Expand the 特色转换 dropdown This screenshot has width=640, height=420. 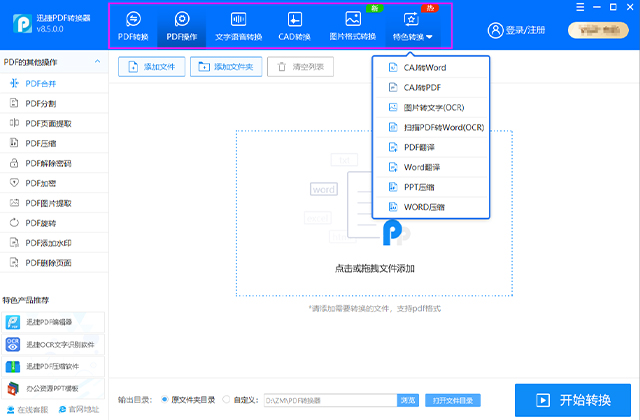(x=412, y=26)
